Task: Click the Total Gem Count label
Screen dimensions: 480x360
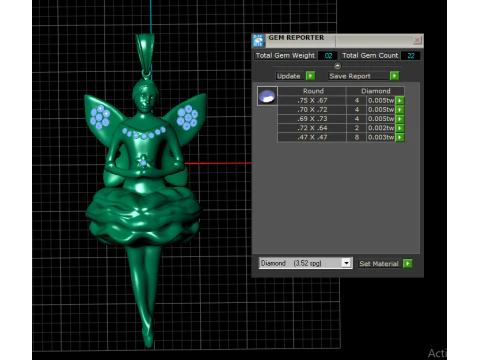Action: click(370, 56)
